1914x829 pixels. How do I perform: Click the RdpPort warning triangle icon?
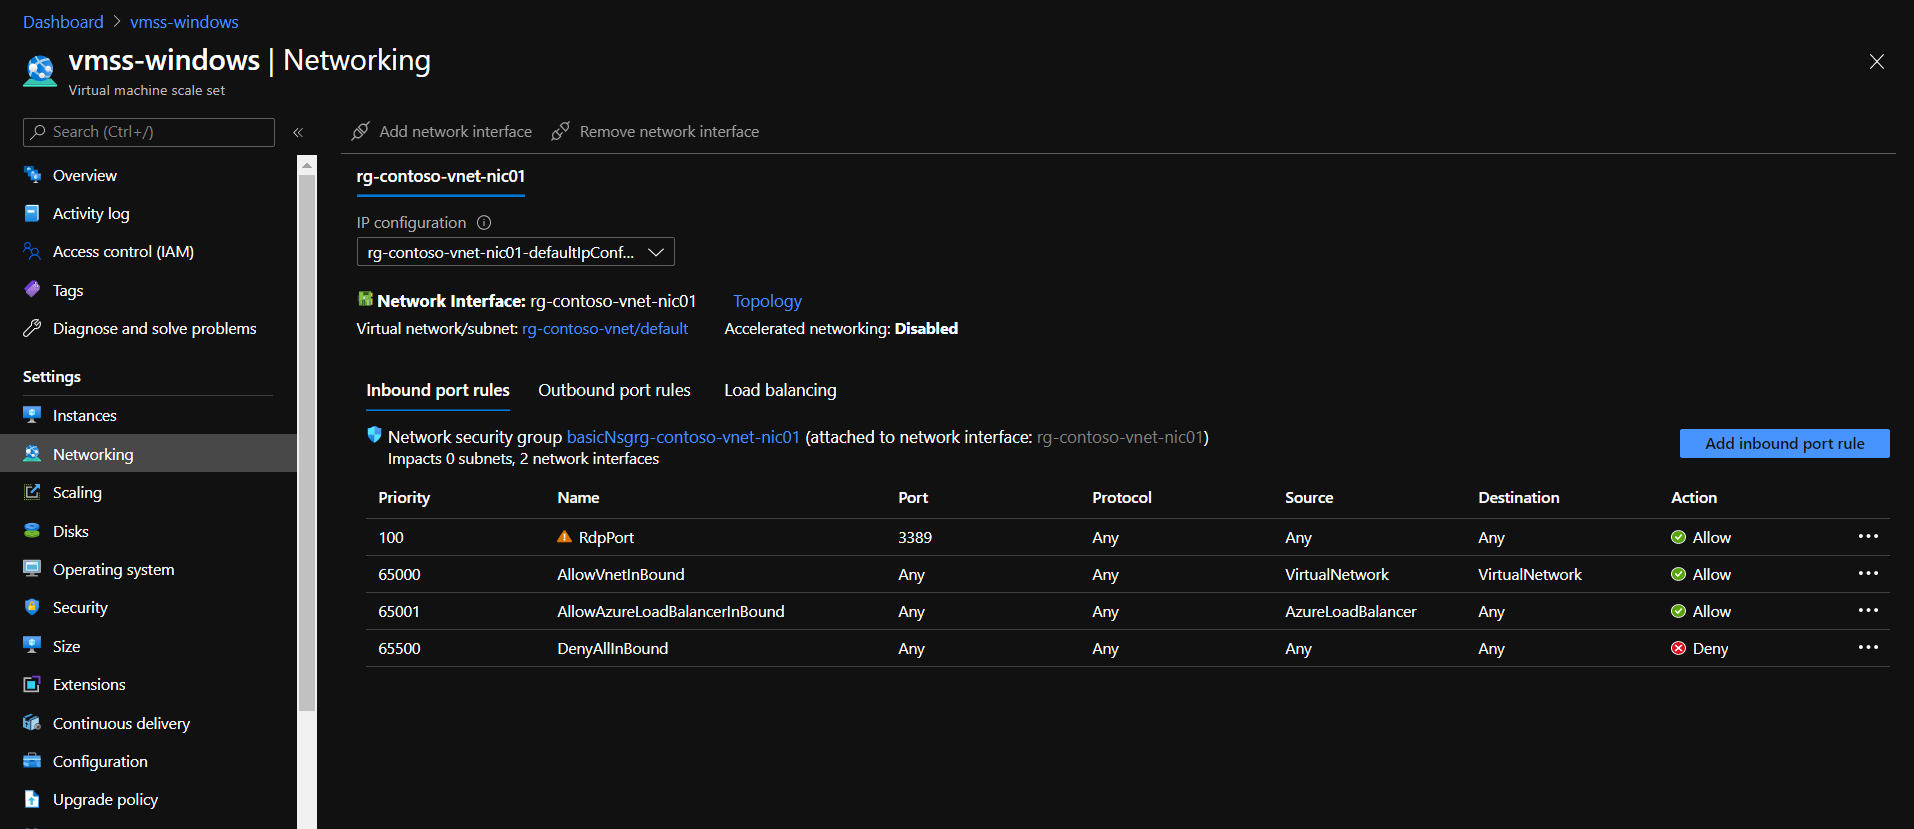pyautogui.click(x=565, y=537)
